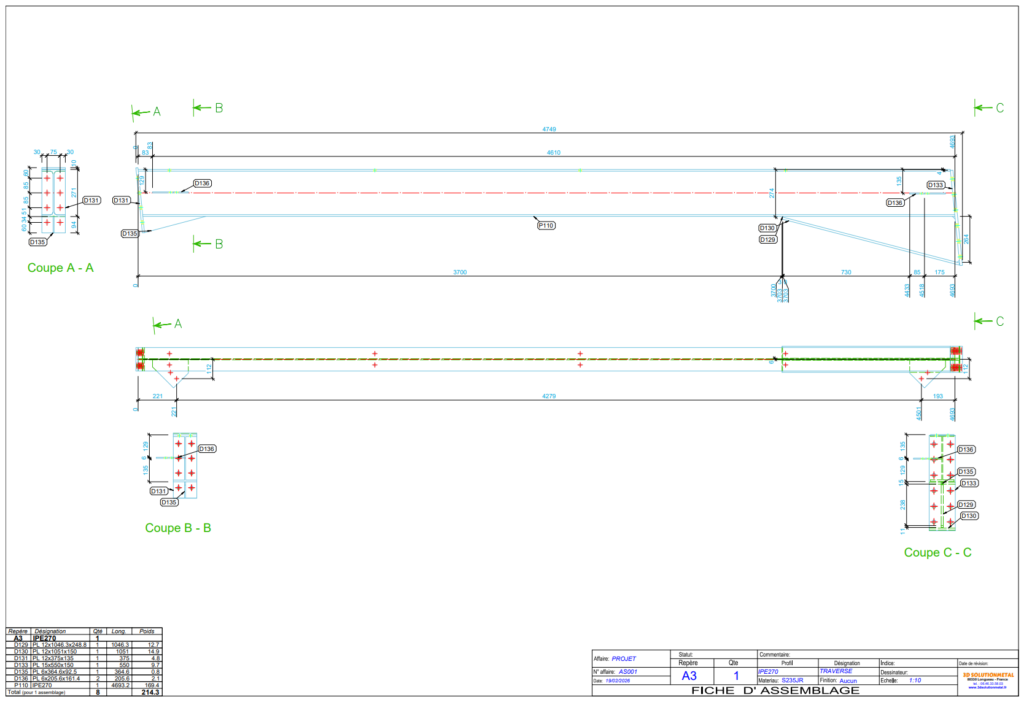Click the D129 tag in Coupe C - C
The width and height of the screenshot is (1024, 702).
pyautogui.click(x=966, y=505)
